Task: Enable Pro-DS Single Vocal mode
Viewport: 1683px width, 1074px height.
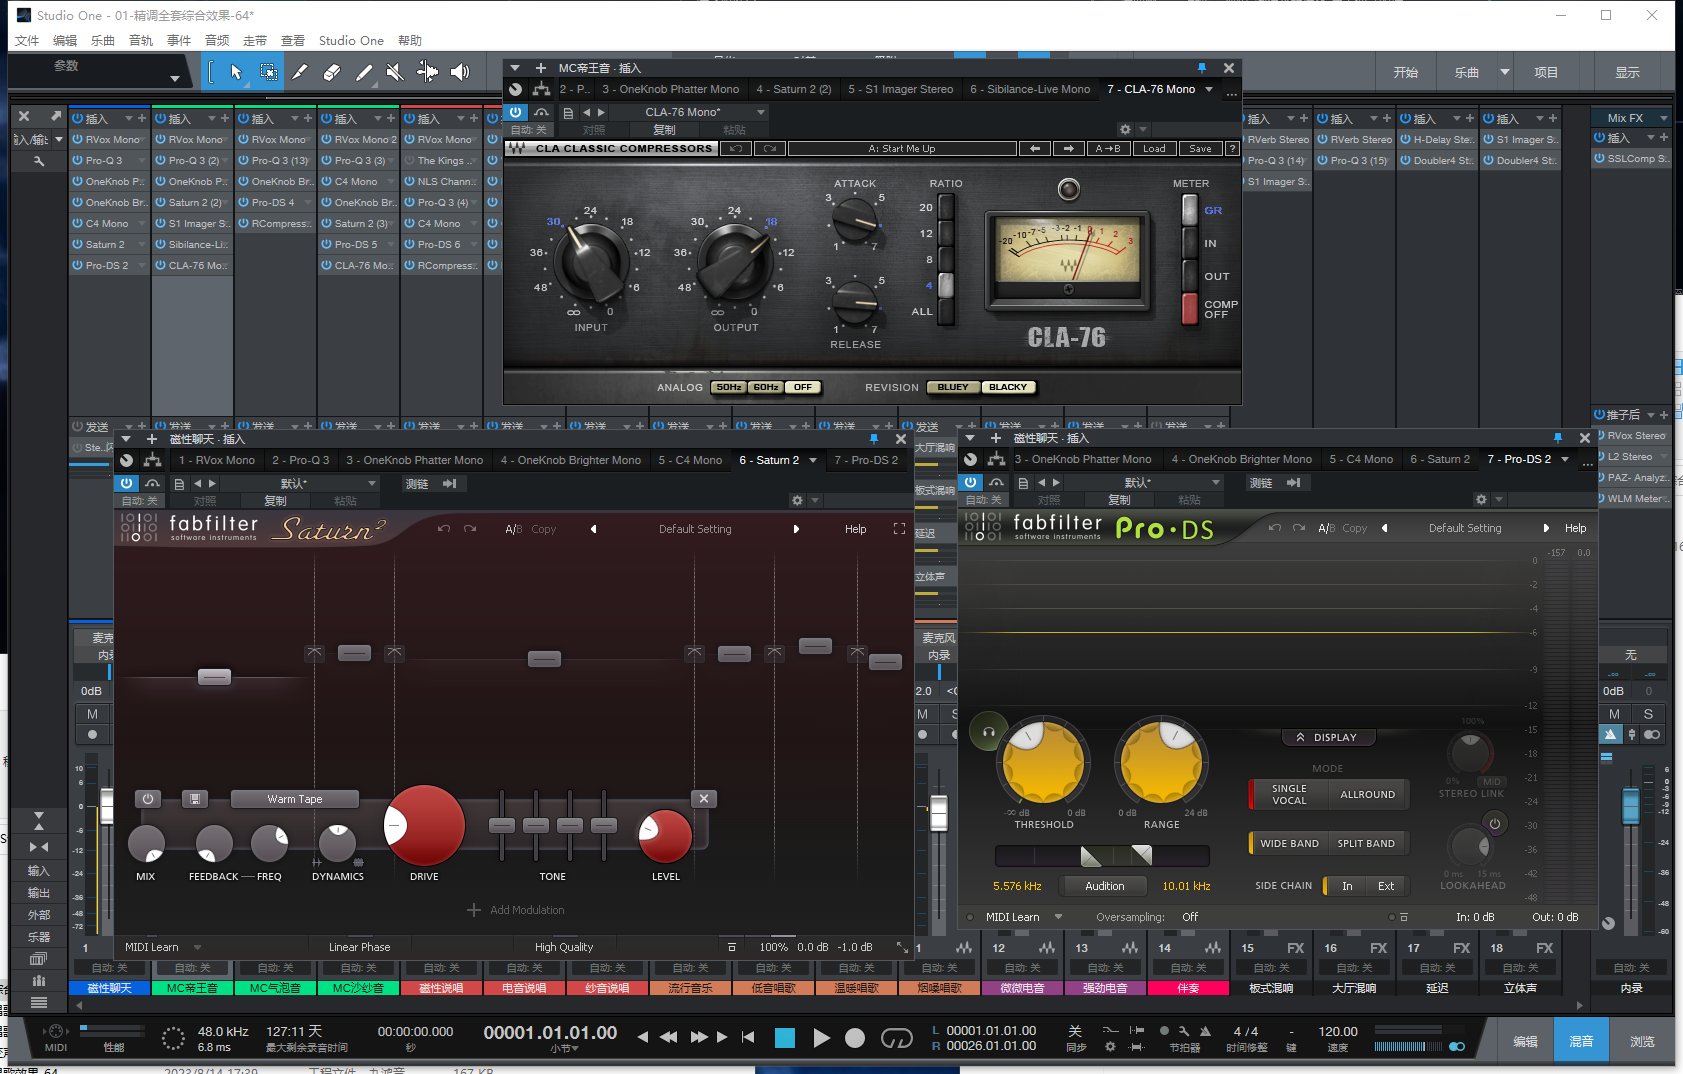Action: [1289, 794]
